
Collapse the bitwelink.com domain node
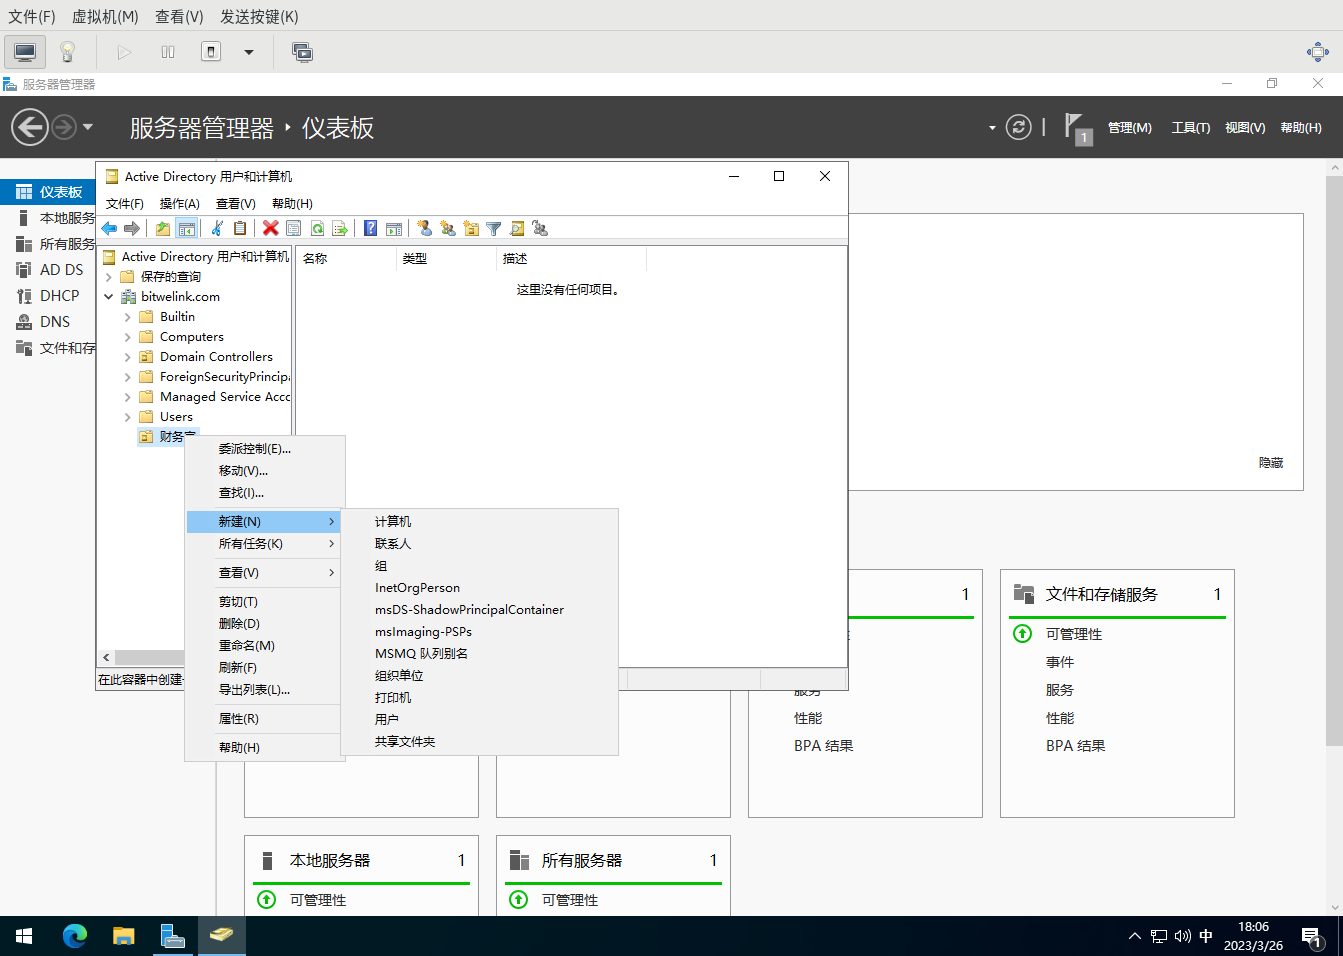tap(109, 297)
